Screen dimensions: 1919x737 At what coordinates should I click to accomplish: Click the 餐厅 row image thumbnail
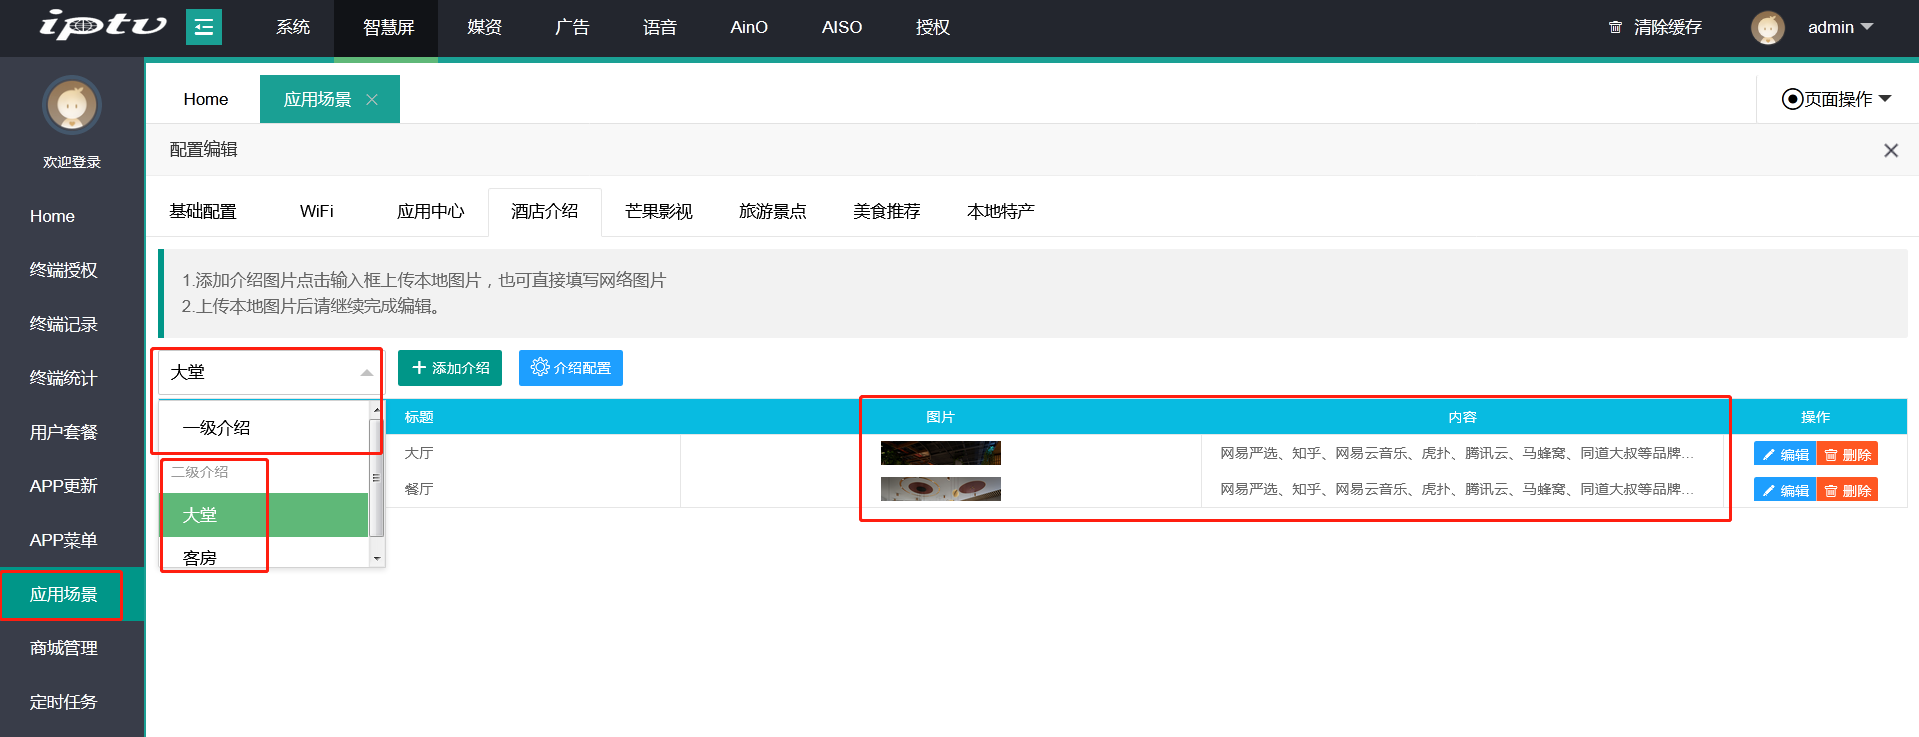tap(940, 489)
